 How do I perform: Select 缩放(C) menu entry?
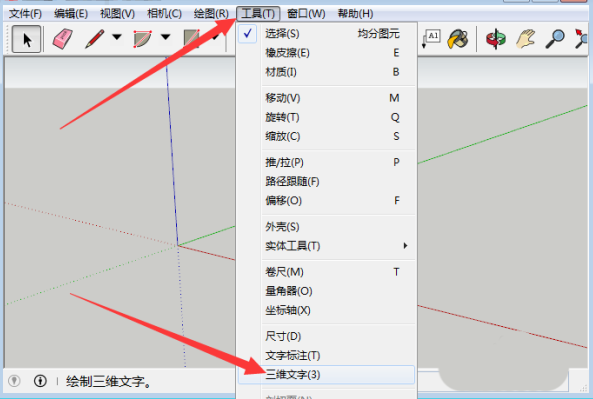click(x=326, y=136)
